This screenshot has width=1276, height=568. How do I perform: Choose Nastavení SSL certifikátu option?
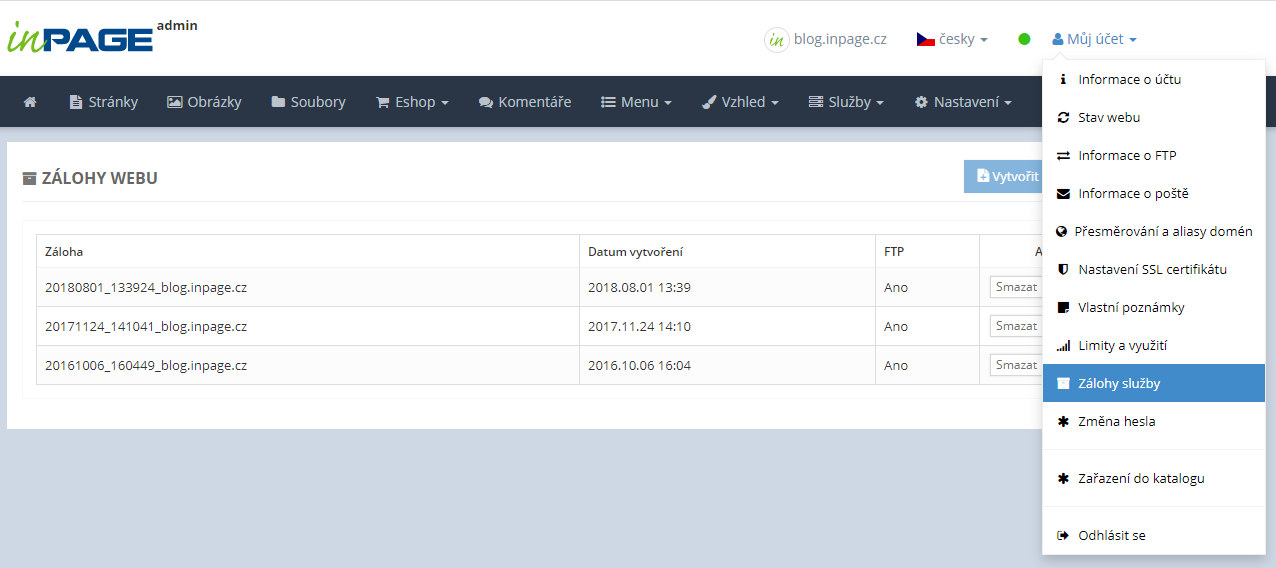click(x=1152, y=269)
